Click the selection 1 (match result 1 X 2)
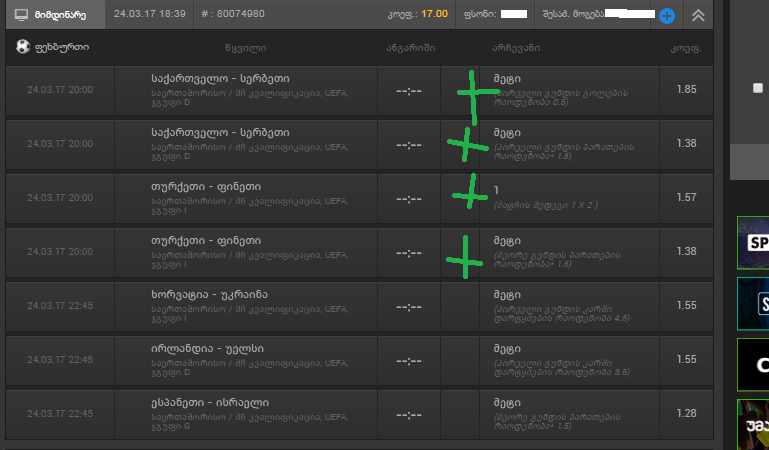The height and width of the screenshot is (450, 769). 496,190
